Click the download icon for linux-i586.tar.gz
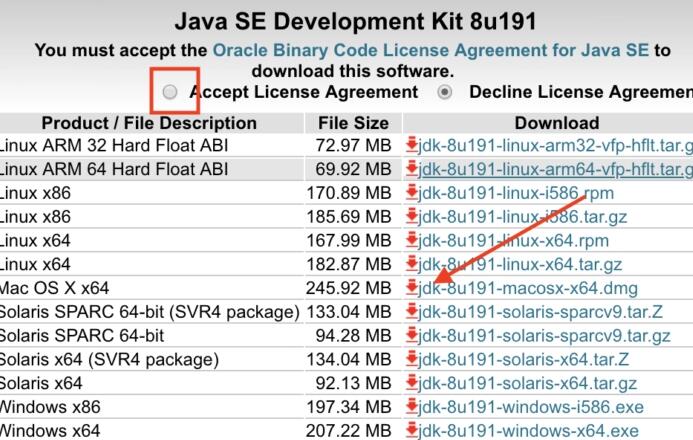The height and width of the screenshot is (440, 693). [411, 216]
